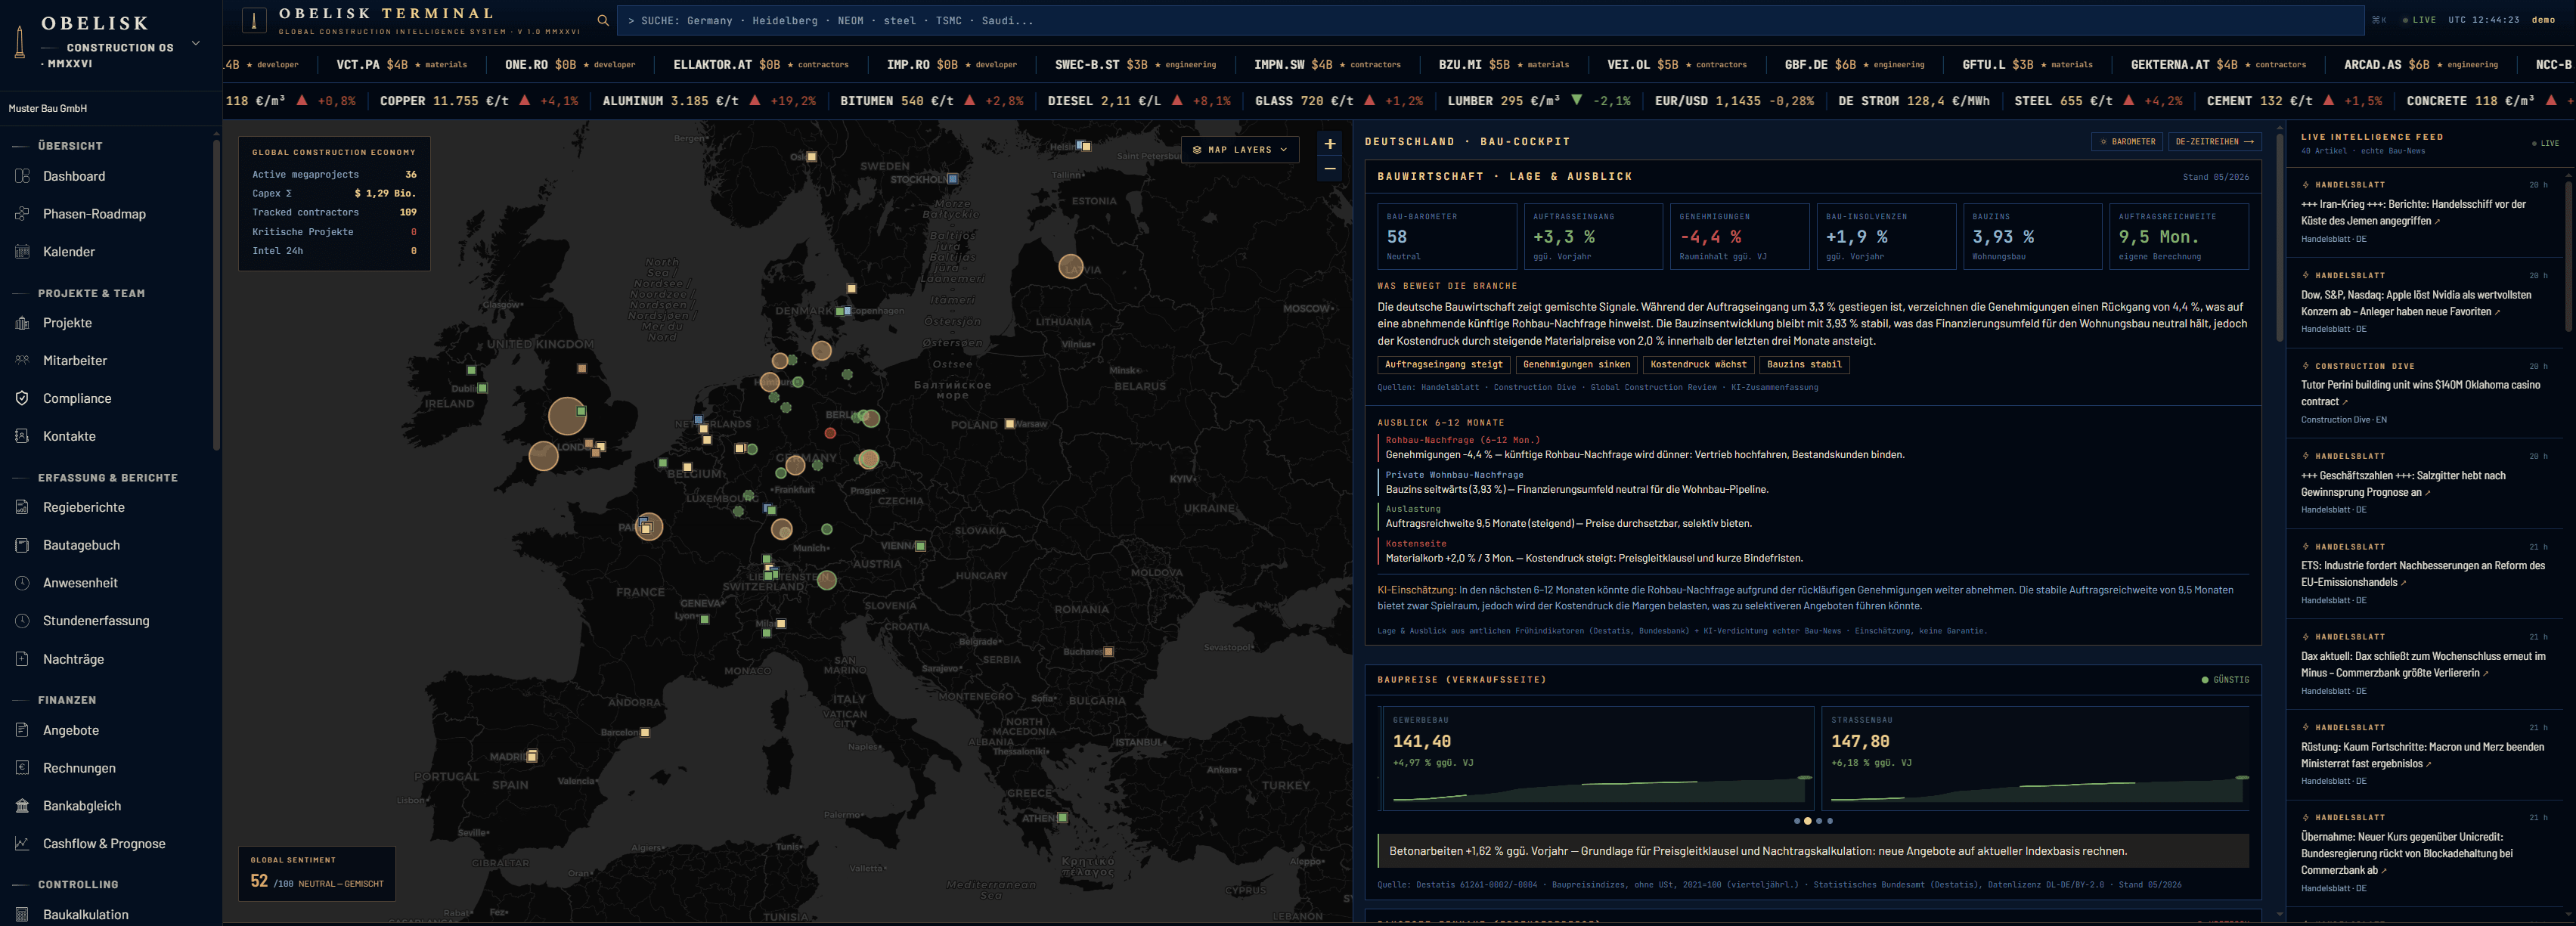The width and height of the screenshot is (2576, 926).
Task: Open the Salzgitter Geschäftszahlen headline
Action: (2403, 484)
